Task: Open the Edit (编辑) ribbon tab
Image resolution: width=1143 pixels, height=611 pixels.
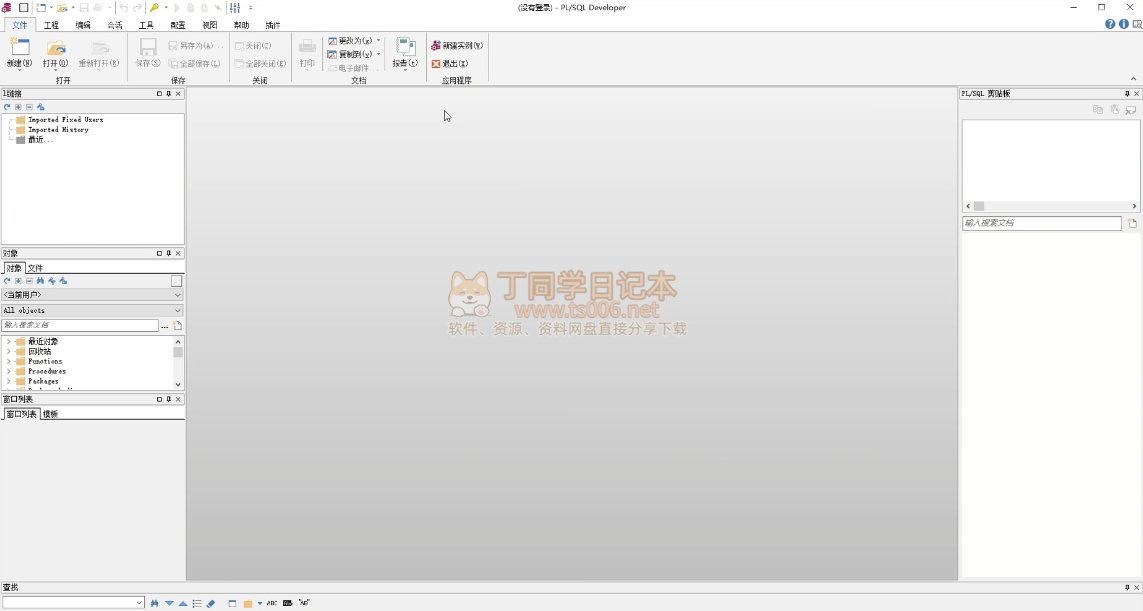Action: pos(83,25)
